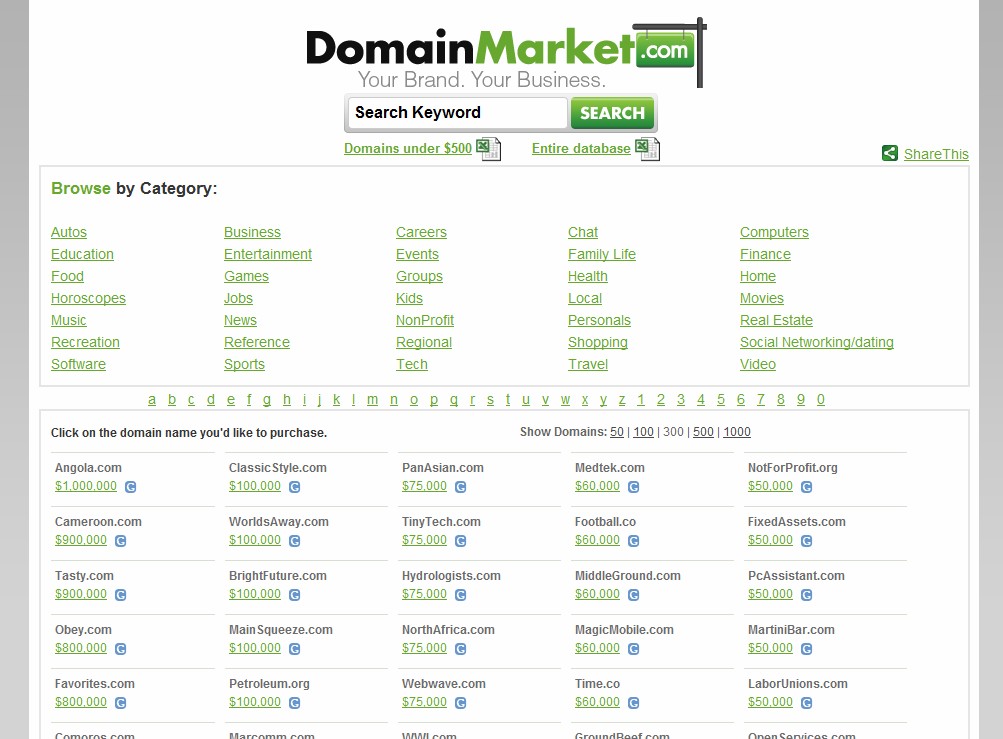Open the Careers category
This screenshot has width=1003, height=739.
[421, 232]
